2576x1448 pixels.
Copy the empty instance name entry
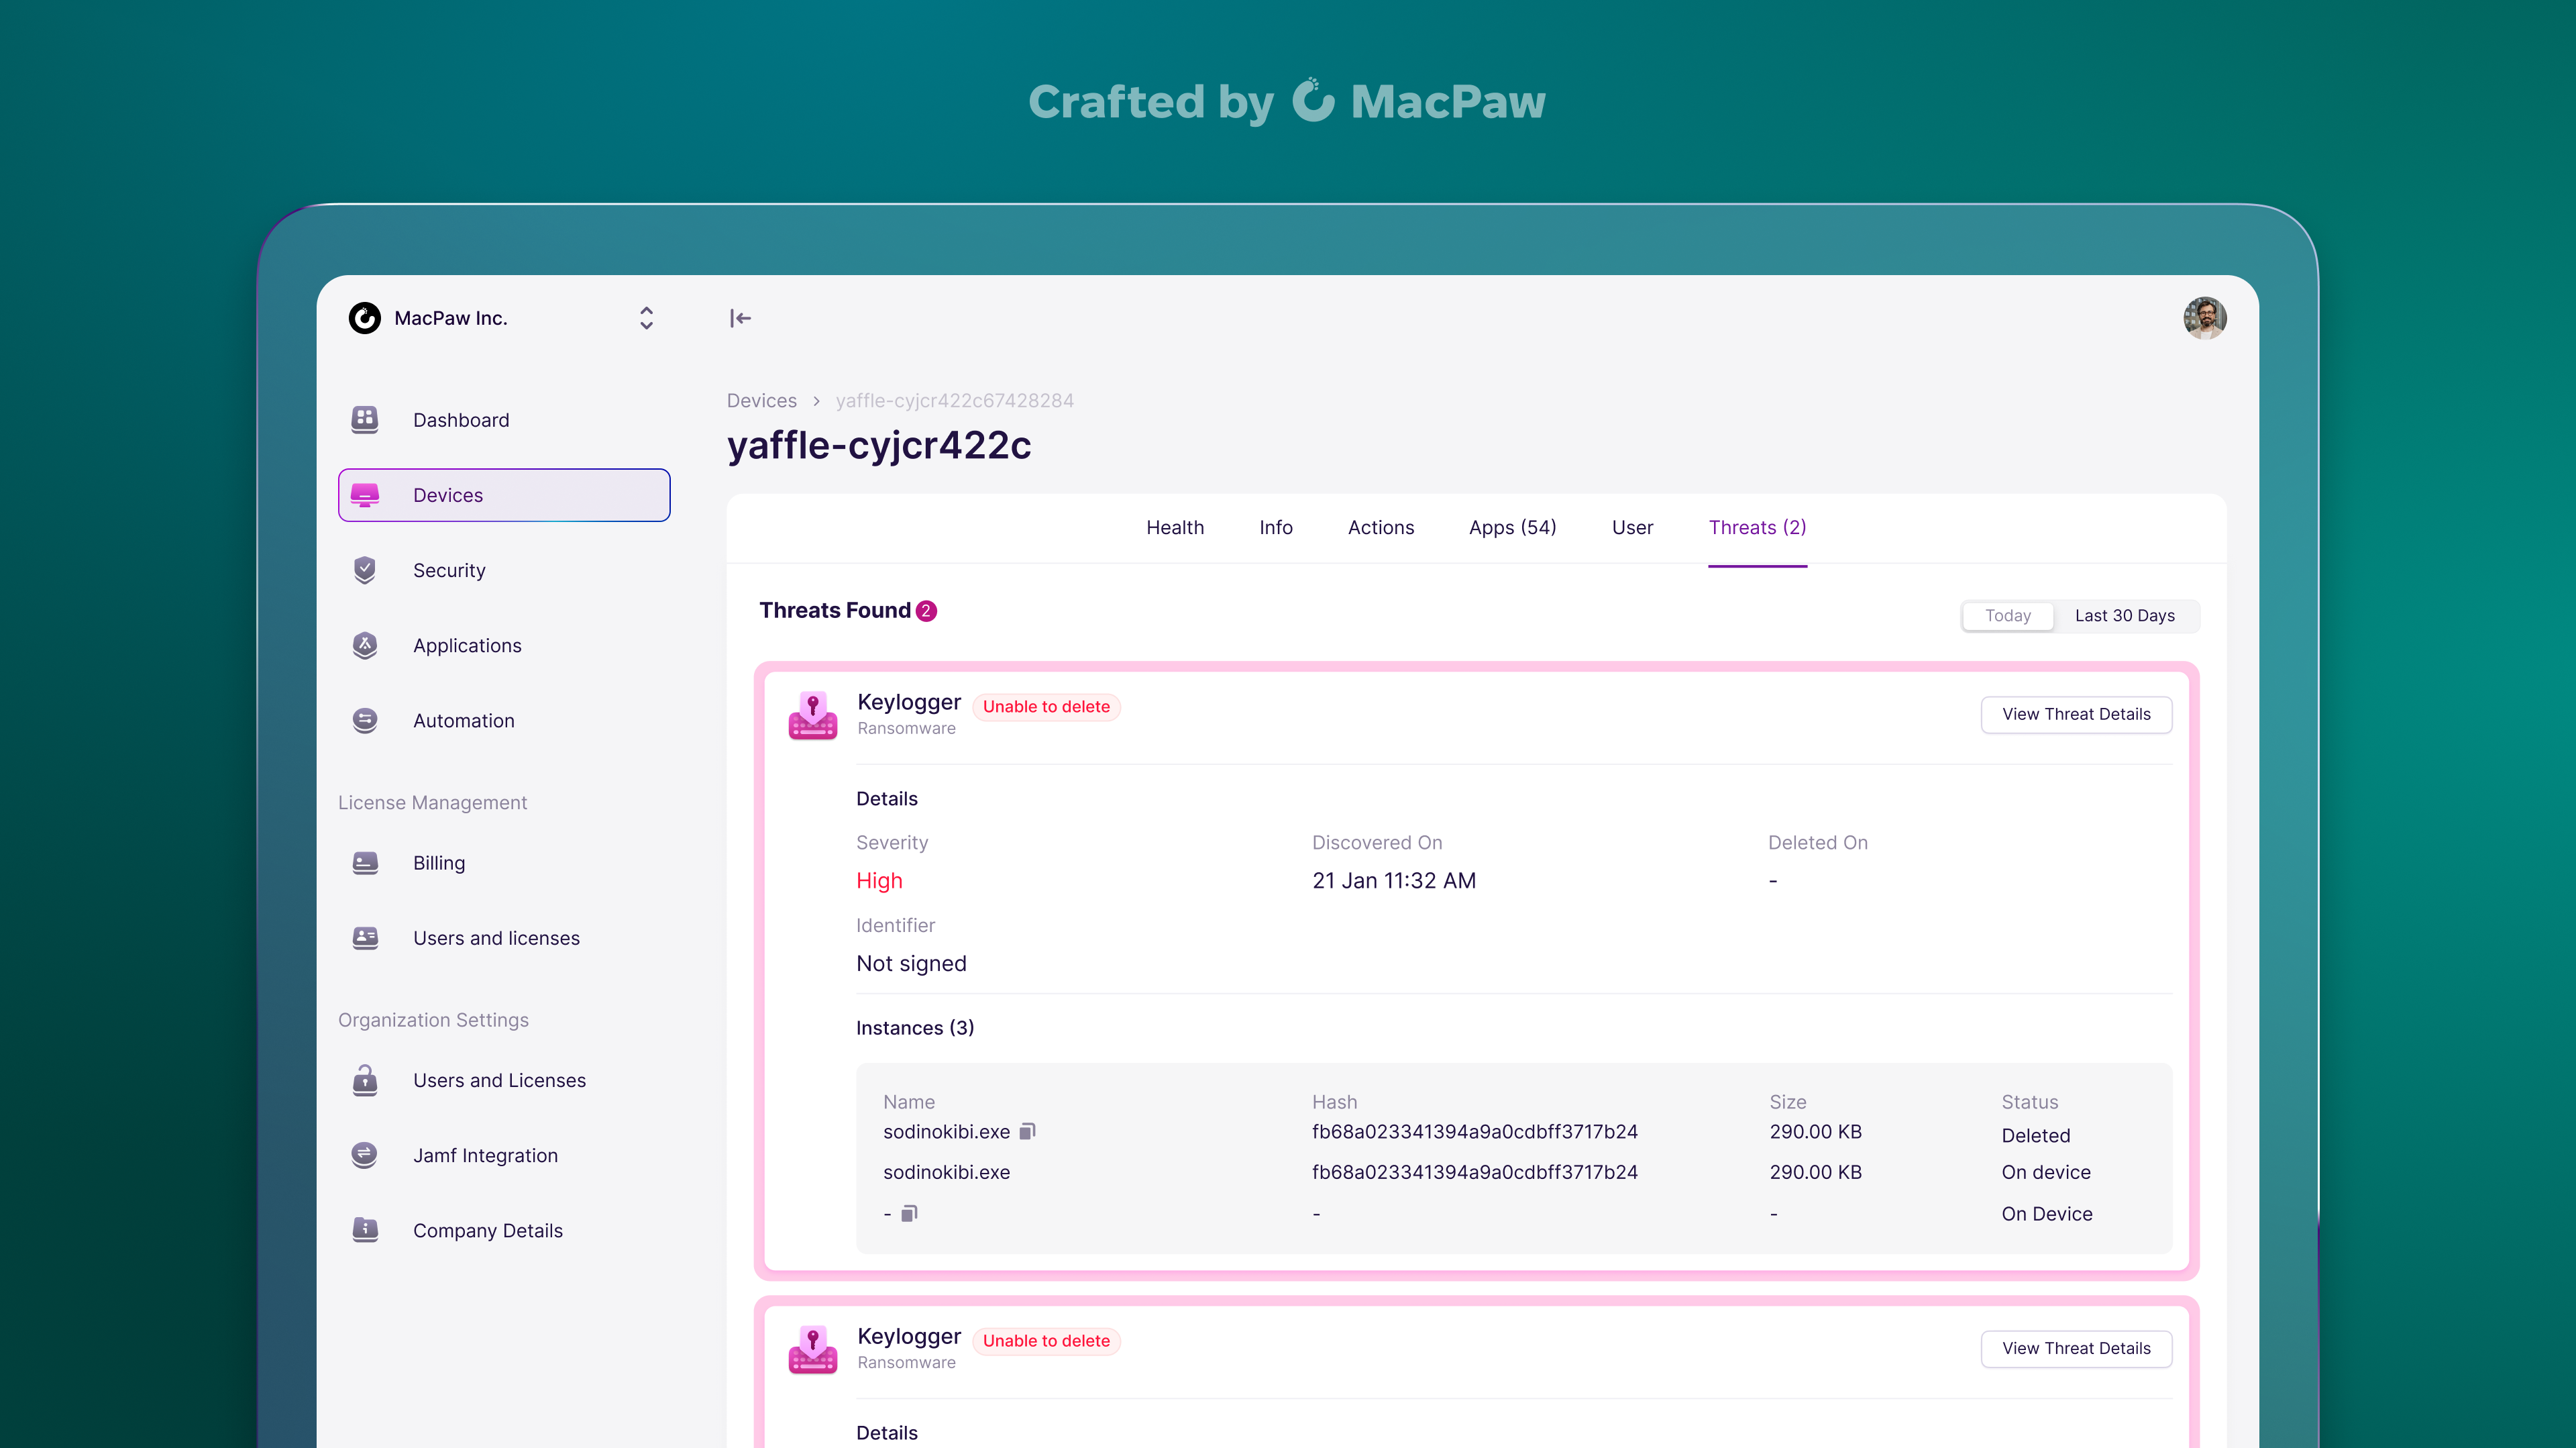click(909, 1213)
